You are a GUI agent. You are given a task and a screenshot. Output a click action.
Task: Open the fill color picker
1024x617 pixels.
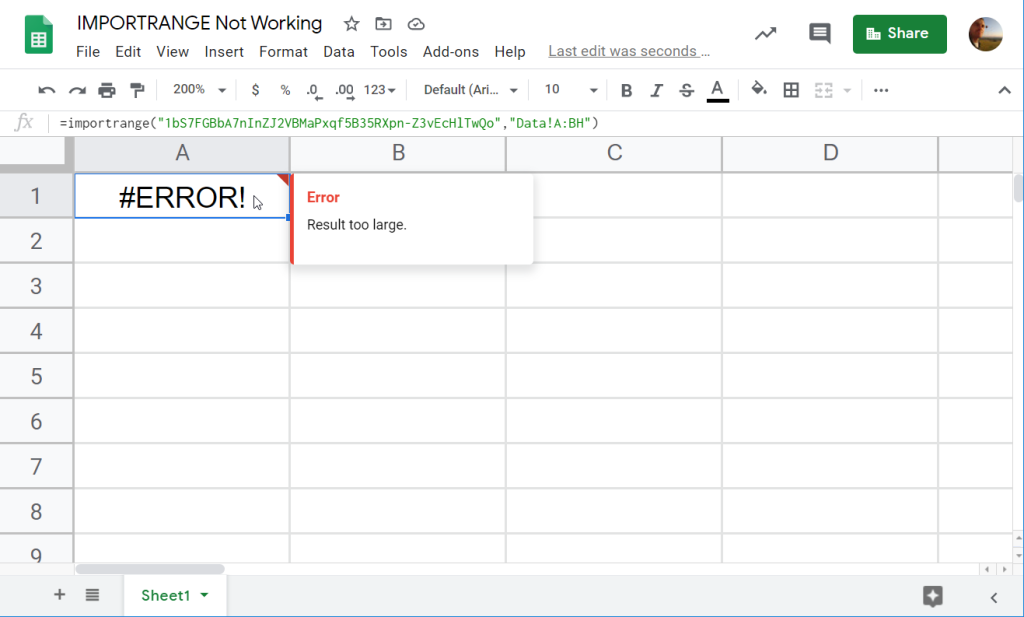pyautogui.click(x=757, y=90)
